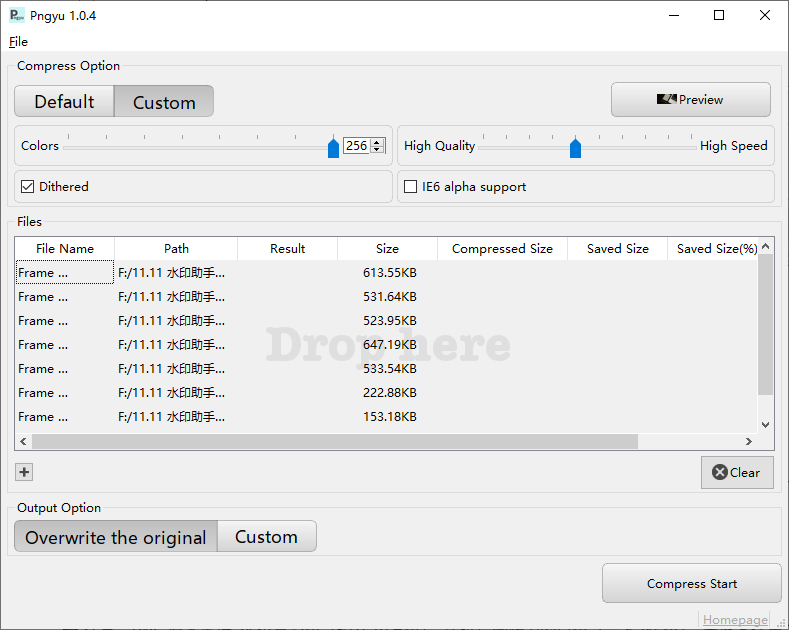Open the Homepage link

click(x=735, y=620)
